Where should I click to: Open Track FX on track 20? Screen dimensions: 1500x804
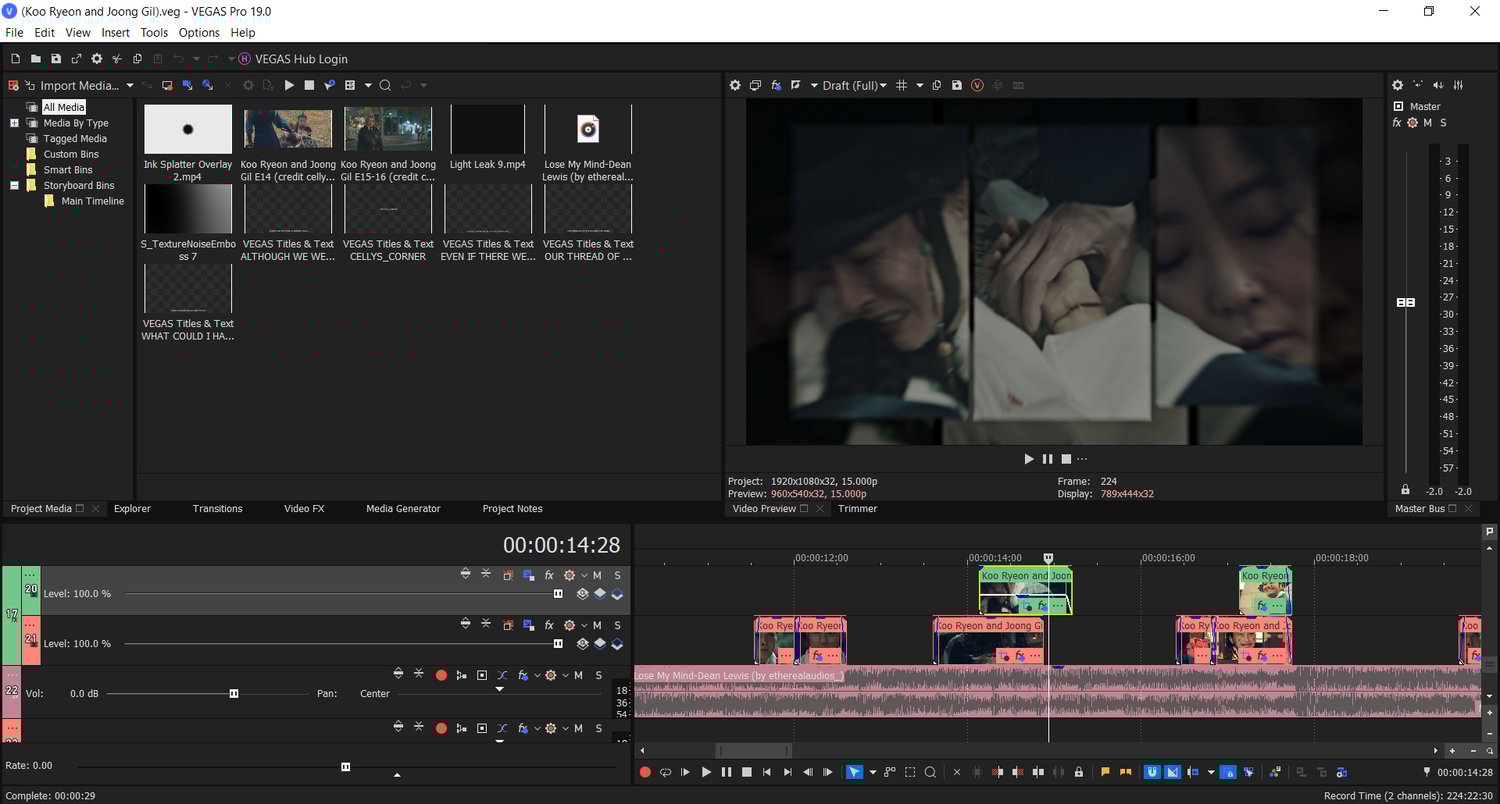[x=549, y=575]
